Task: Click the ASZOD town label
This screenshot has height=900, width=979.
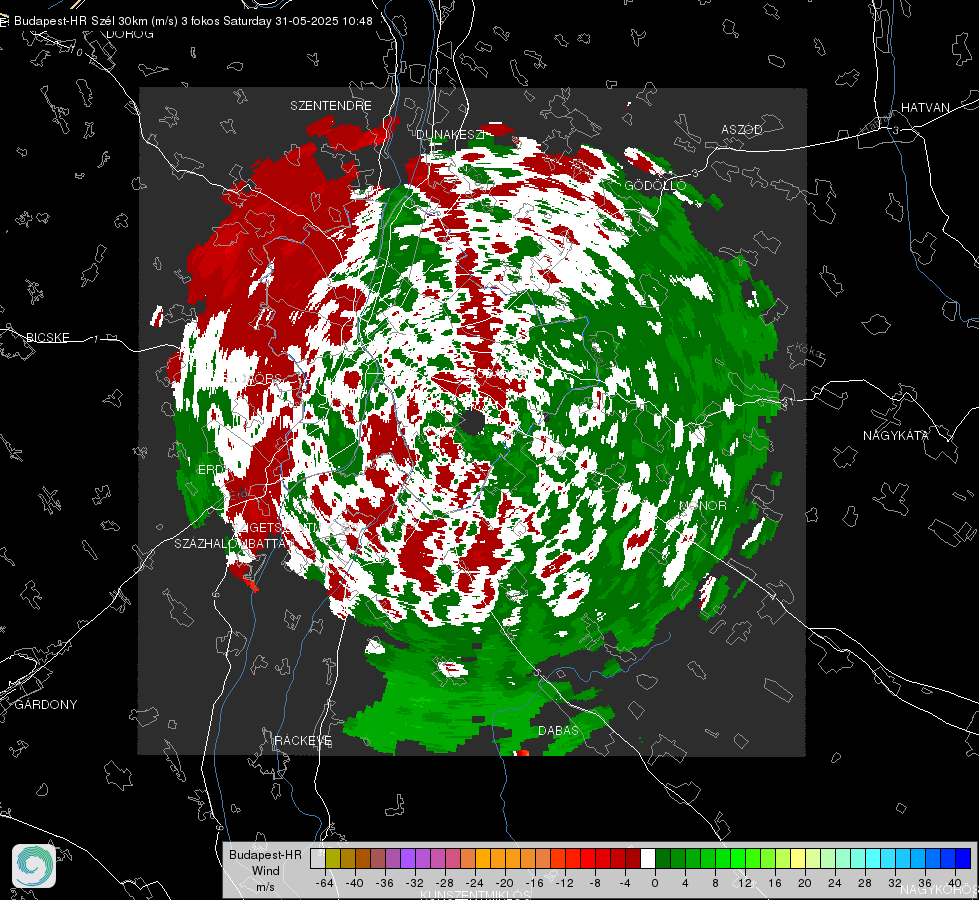Action: pos(742,129)
